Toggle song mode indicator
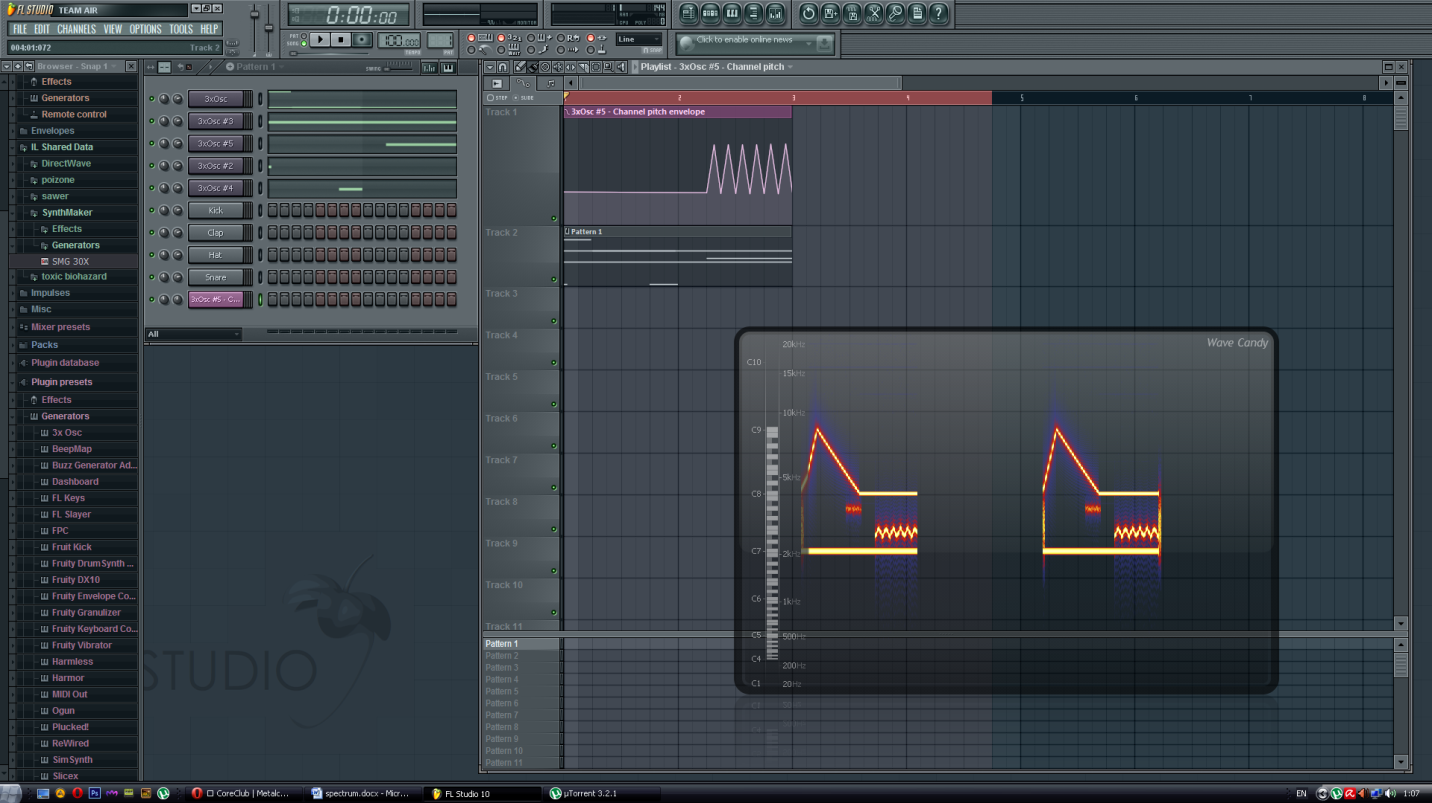 coord(304,44)
